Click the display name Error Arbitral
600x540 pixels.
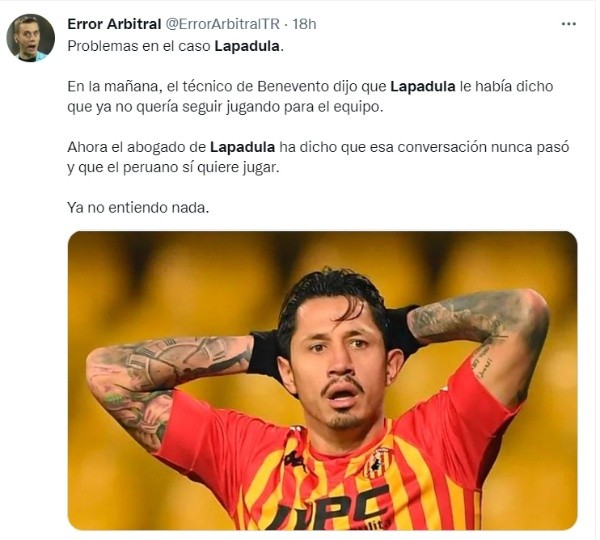[x=114, y=24]
